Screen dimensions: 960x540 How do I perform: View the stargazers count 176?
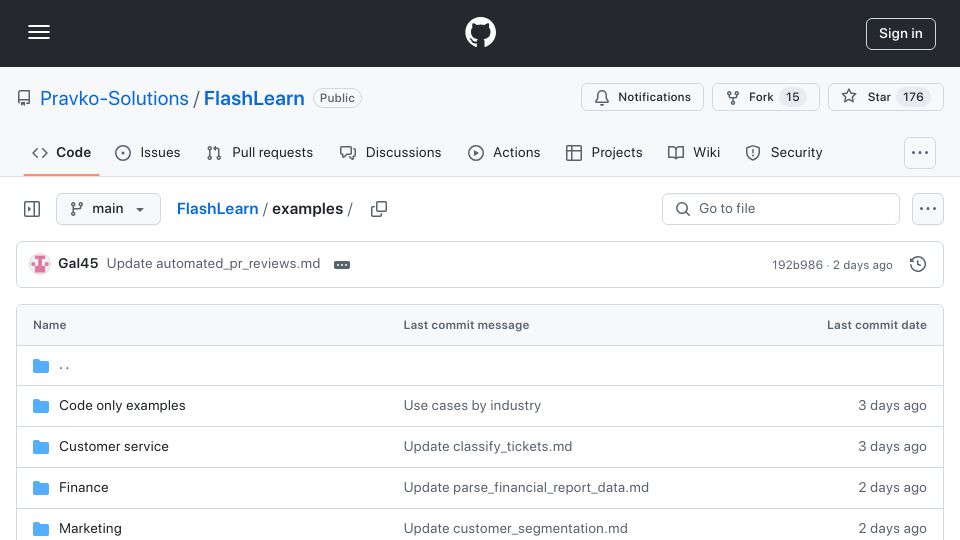913,97
